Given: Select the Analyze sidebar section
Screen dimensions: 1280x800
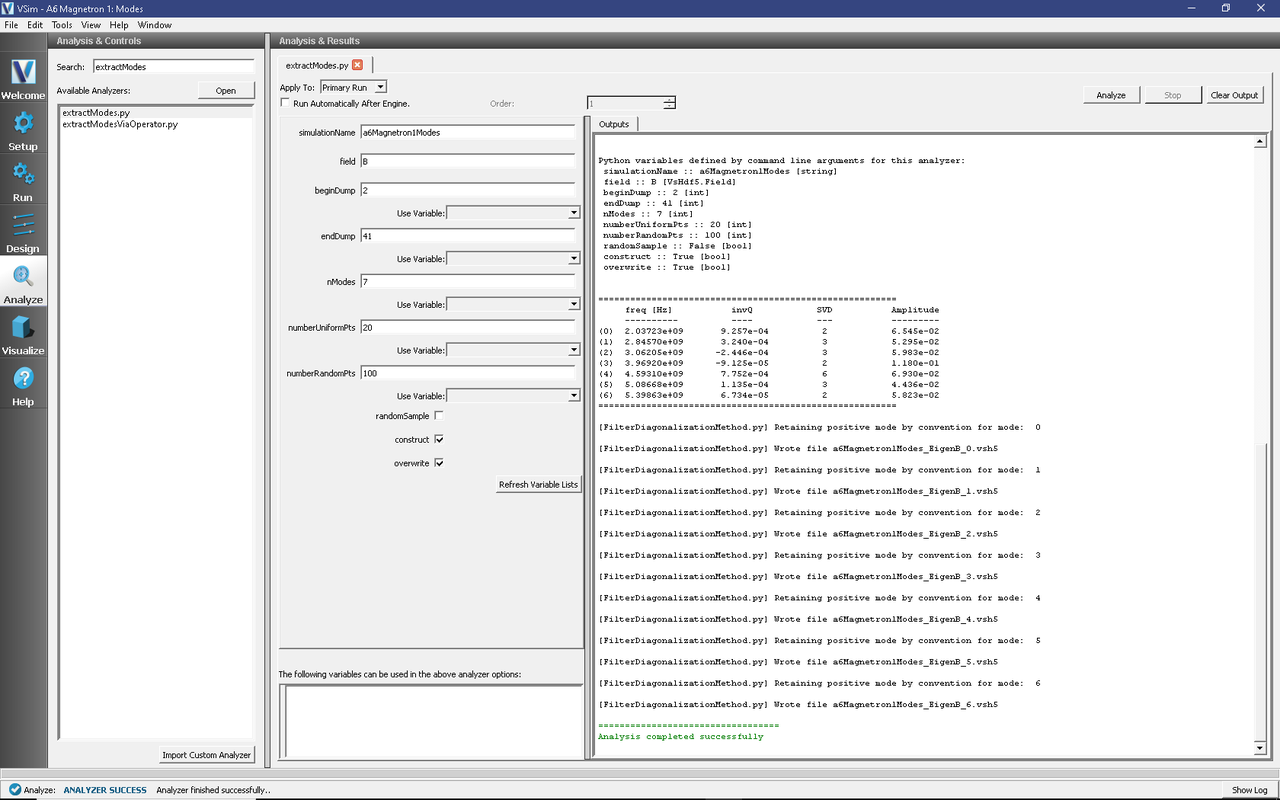Looking at the screenshot, I should 23,284.
